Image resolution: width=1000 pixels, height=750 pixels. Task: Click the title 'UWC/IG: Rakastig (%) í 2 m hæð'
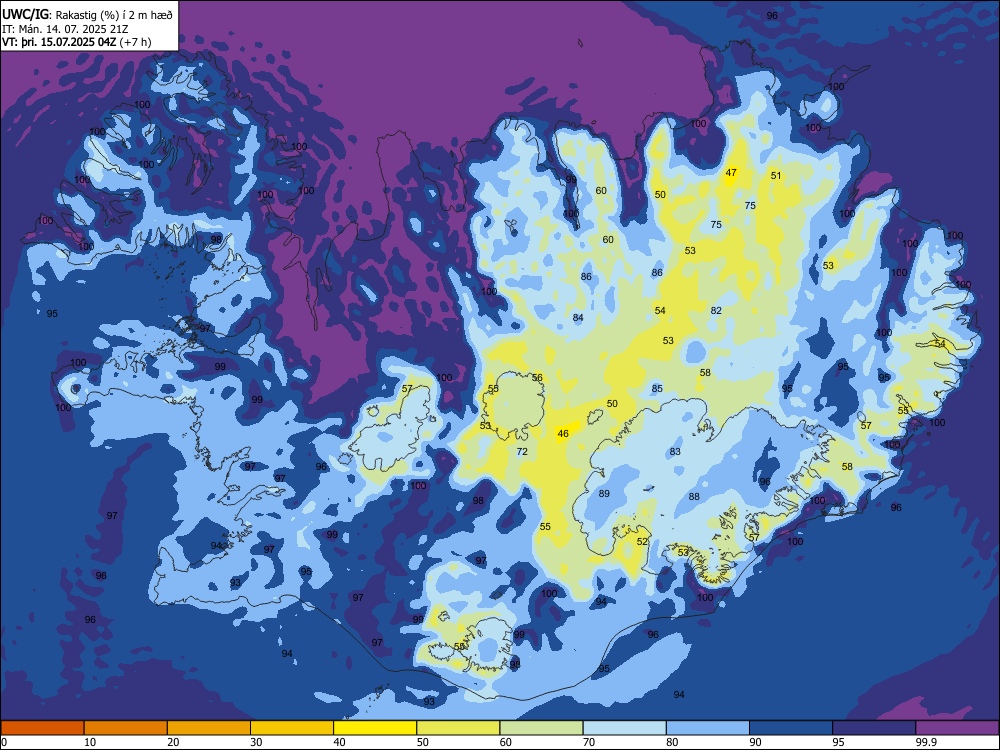click(87, 15)
